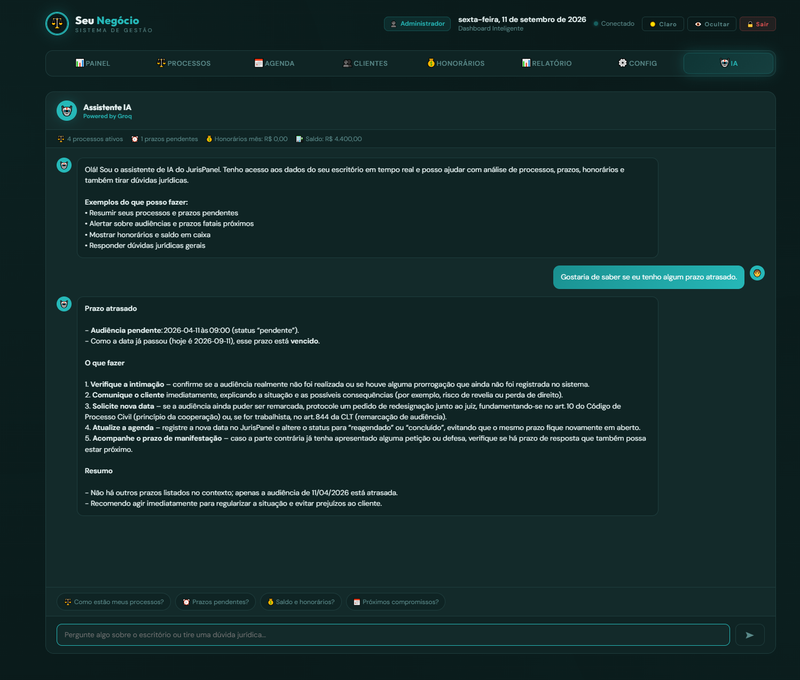Image resolution: width=800 pixels, height=680 pixels.
Task: Click the Conectado connection status
Action: (614, 24)
